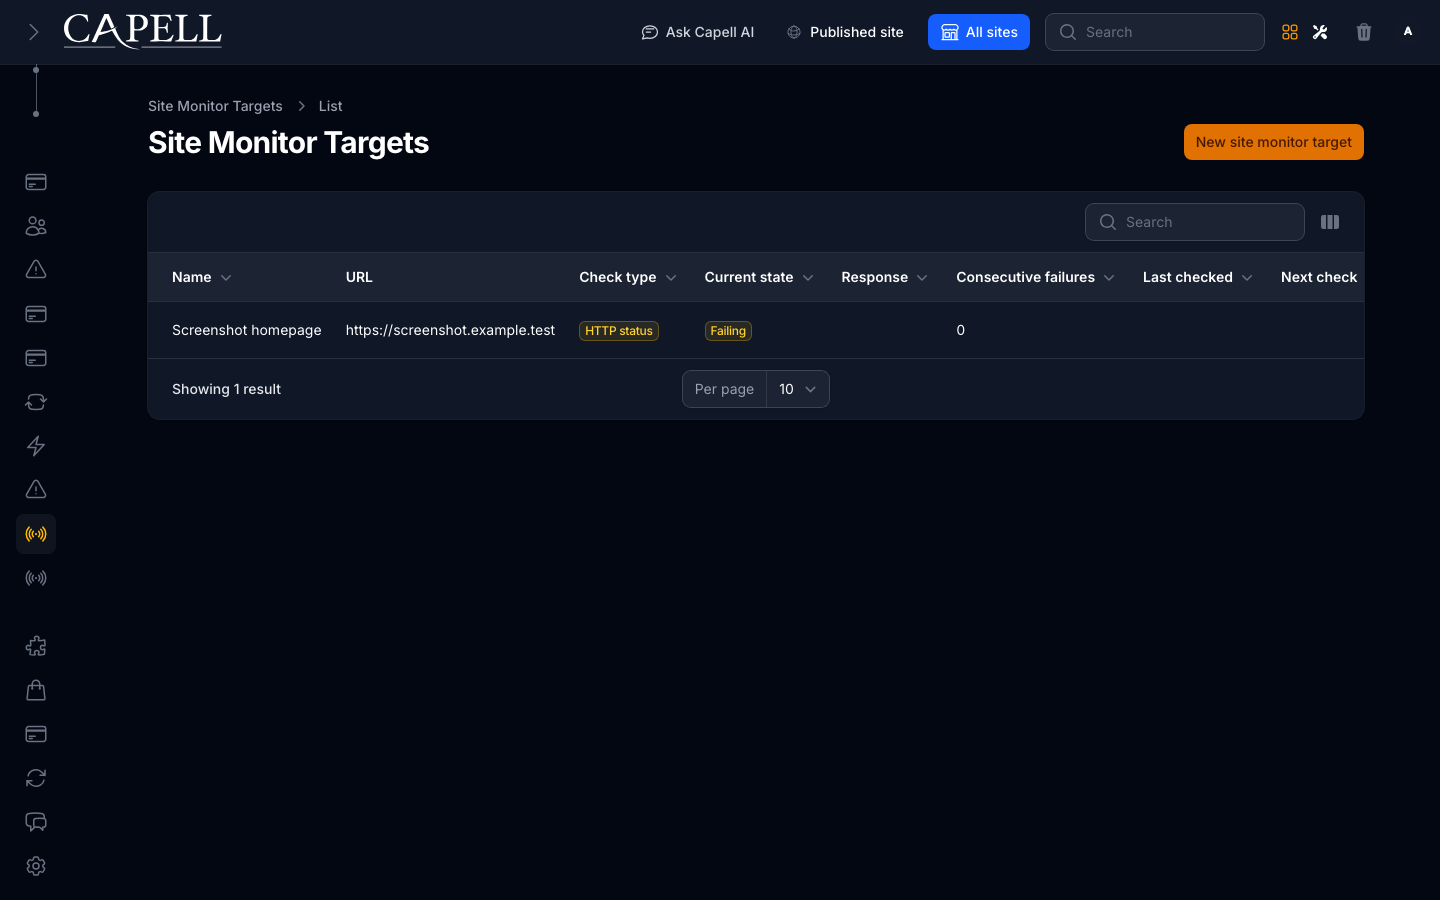Click the Showing 1 result text
1440x900 pixels.
226,389
